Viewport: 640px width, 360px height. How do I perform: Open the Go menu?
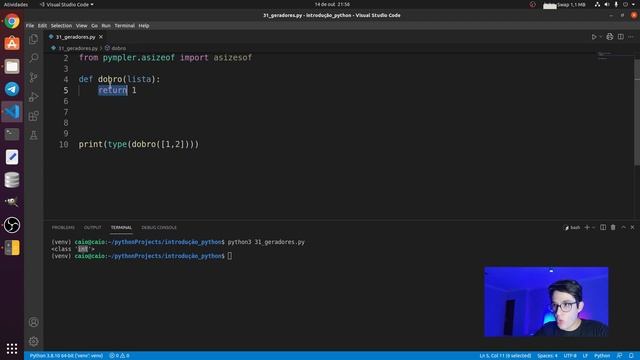click(x=94, y=26)
